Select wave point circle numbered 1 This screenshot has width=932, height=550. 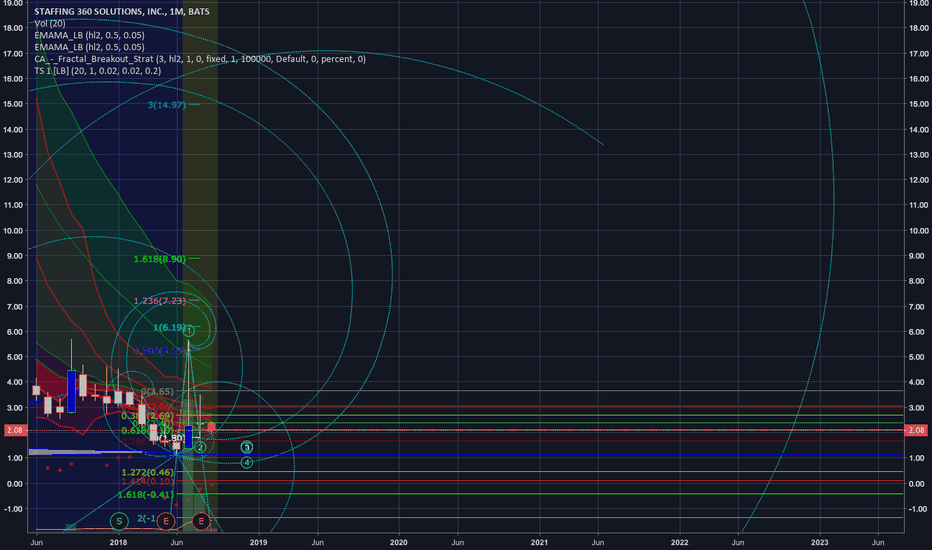pos(188,331)
